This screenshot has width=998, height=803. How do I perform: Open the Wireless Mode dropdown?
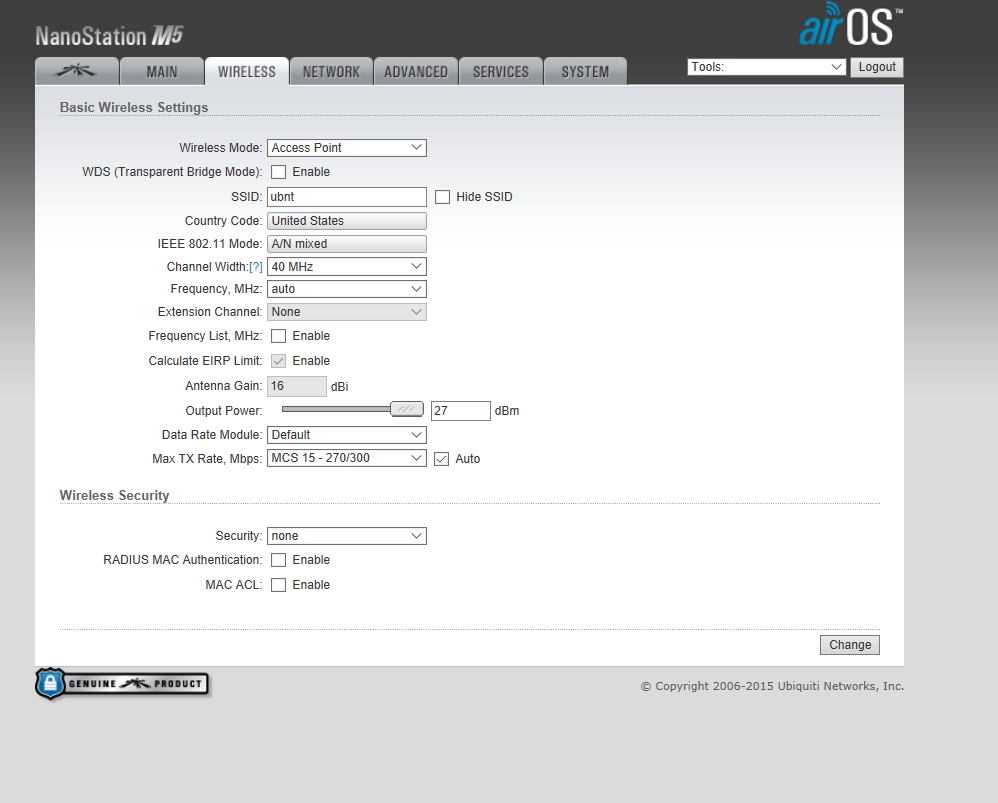click(346, 148)
